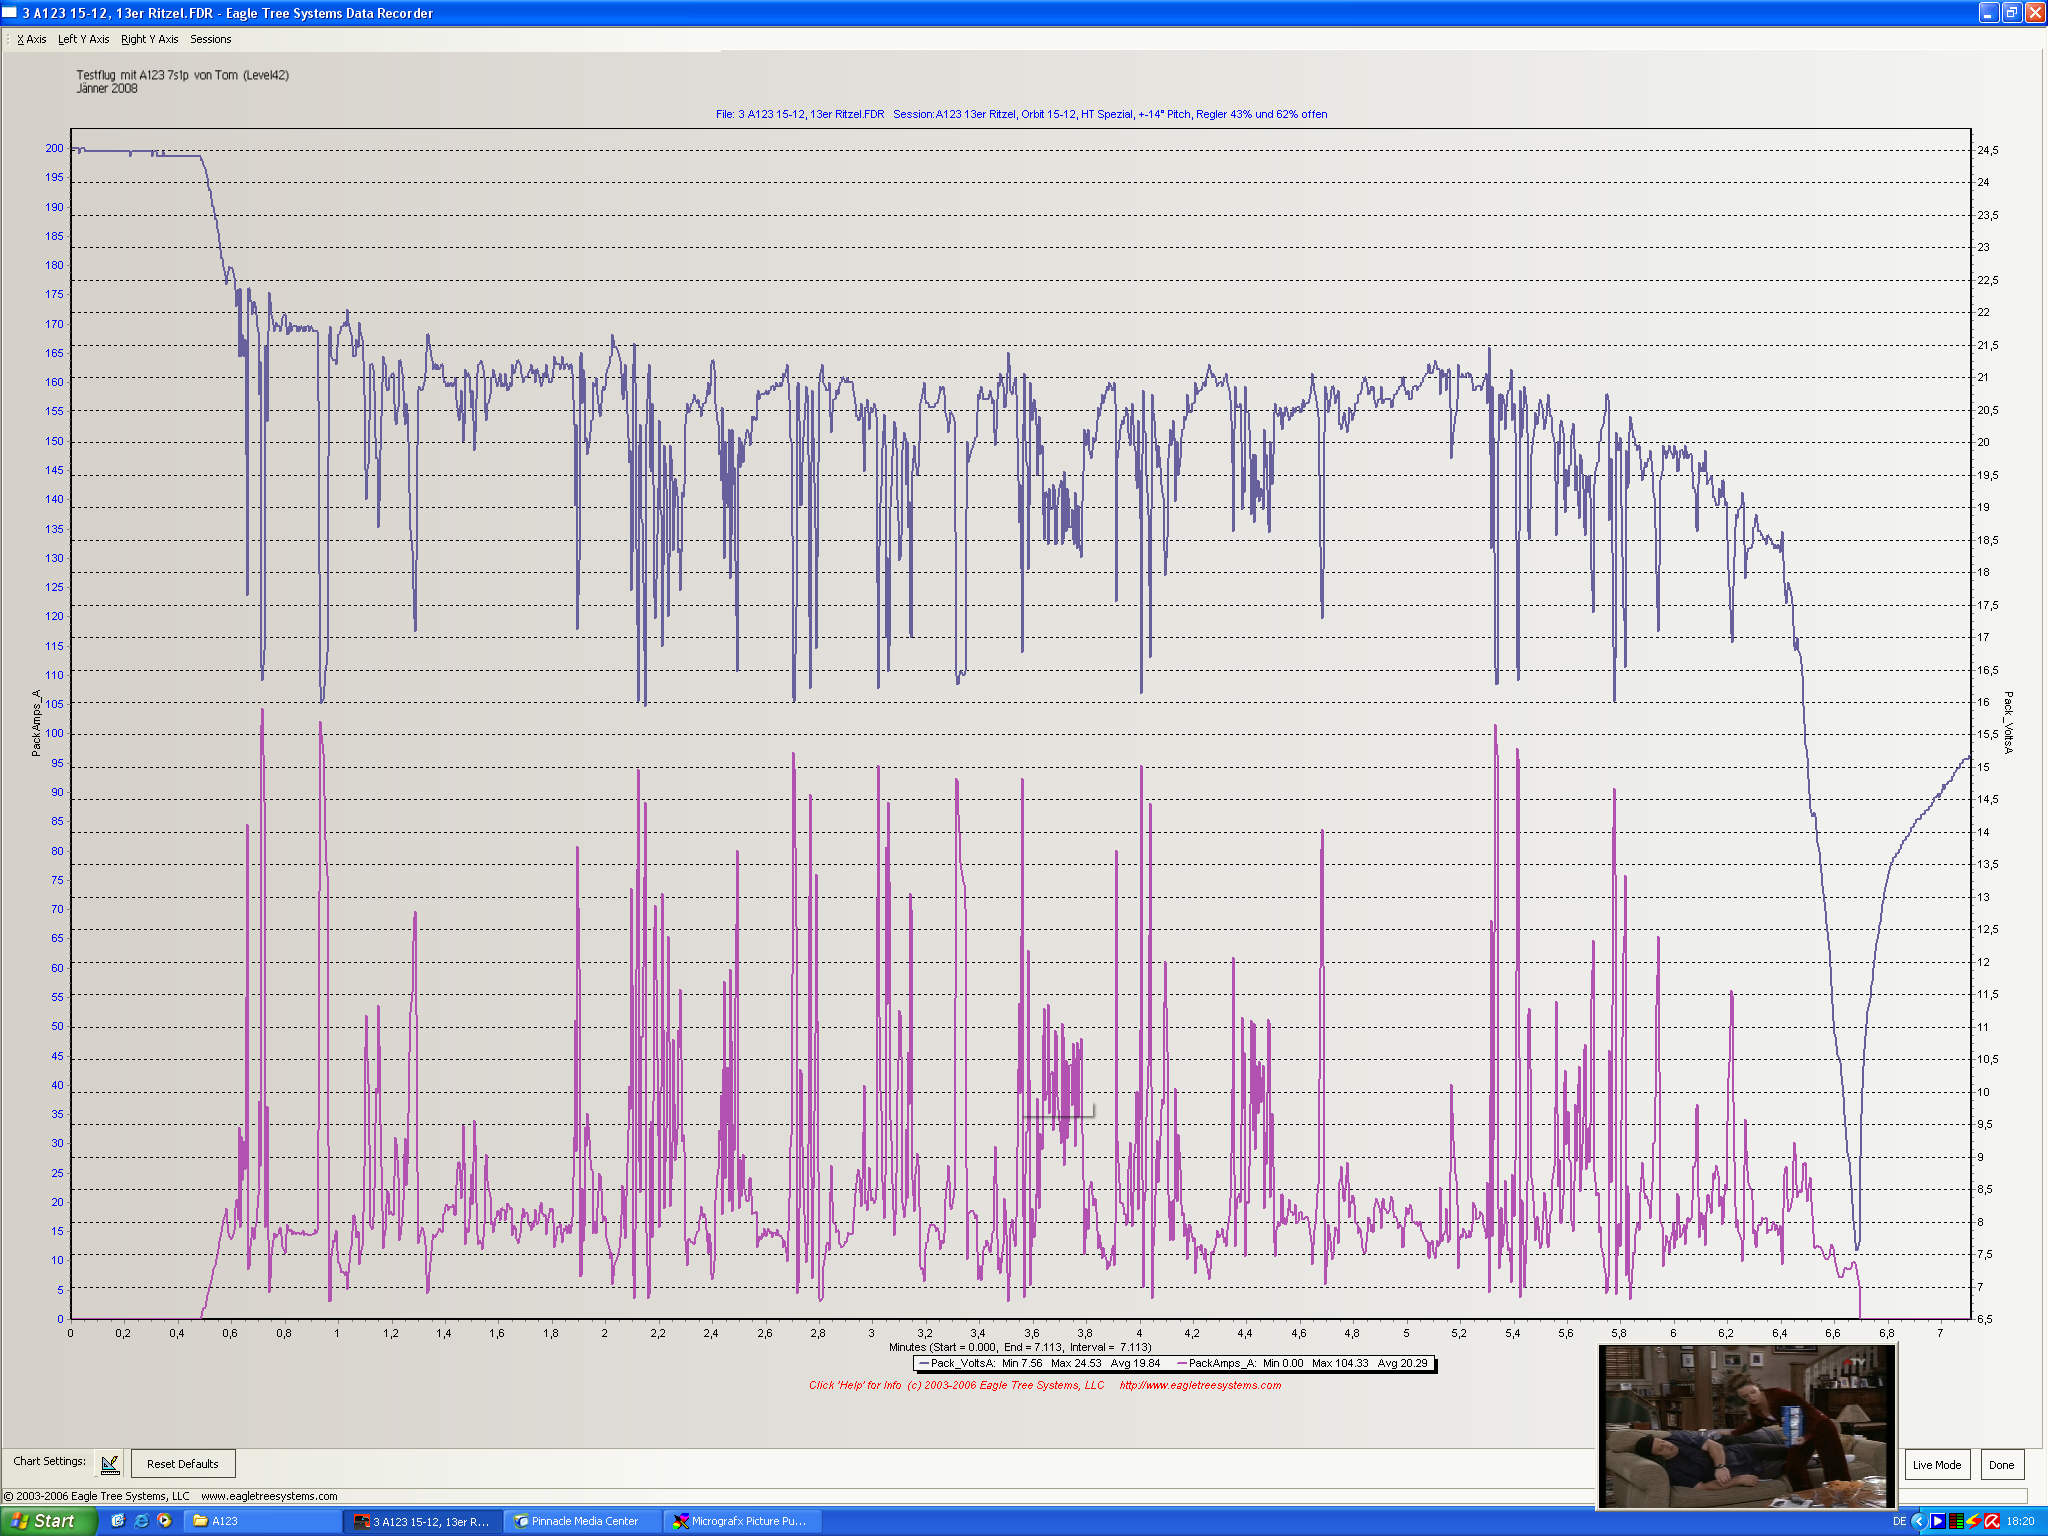The height and width of the screenshot is (1536, 2048).
Task: Click the blue File/Session chart title
Action: pos(1021,114)
